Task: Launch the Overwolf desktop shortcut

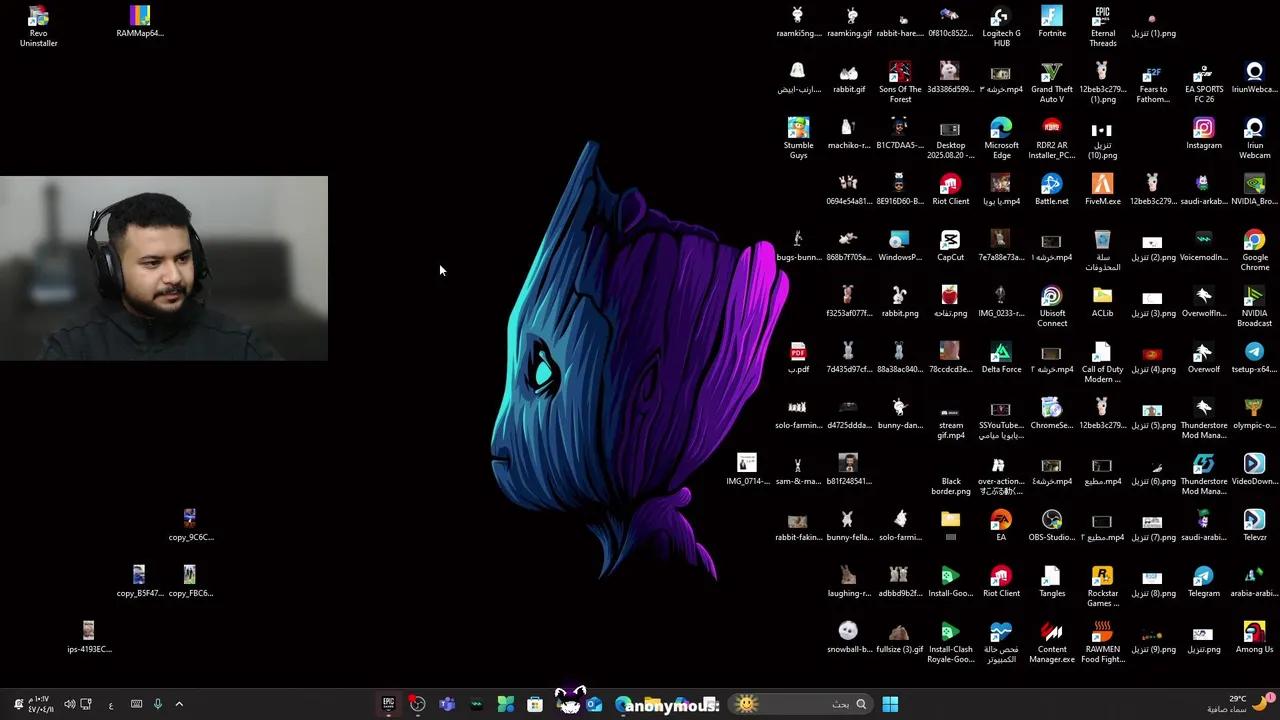Action: [x=1204, y=358]
